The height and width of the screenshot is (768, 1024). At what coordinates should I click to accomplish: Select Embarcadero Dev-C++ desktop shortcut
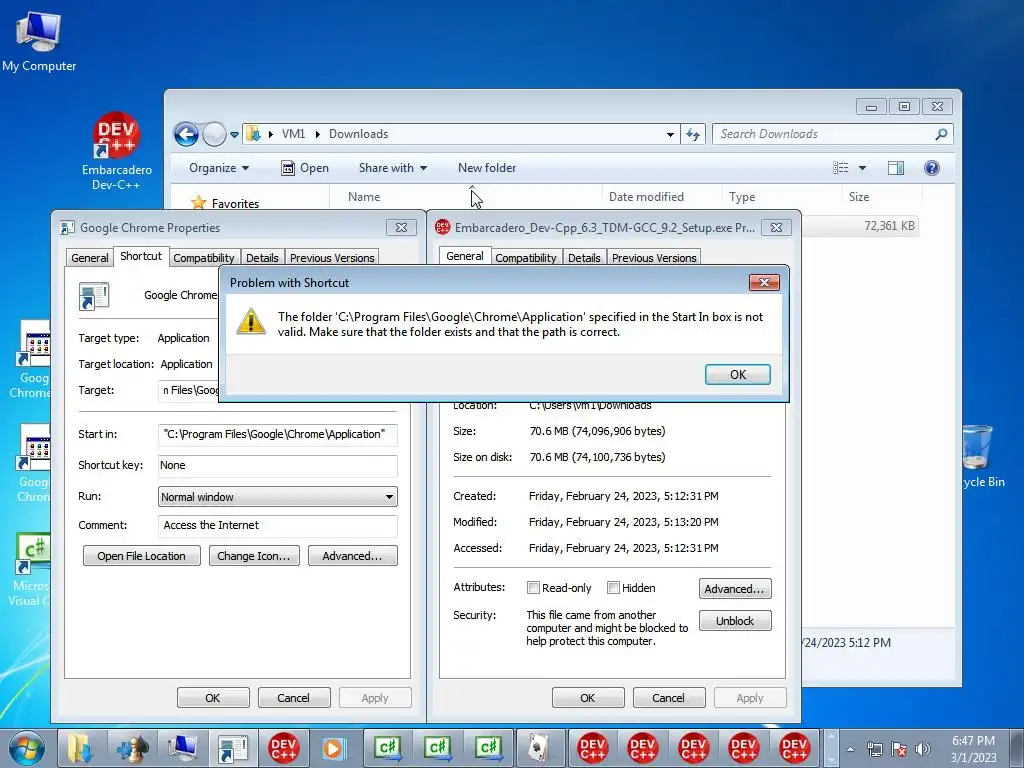tap(116, 152)
